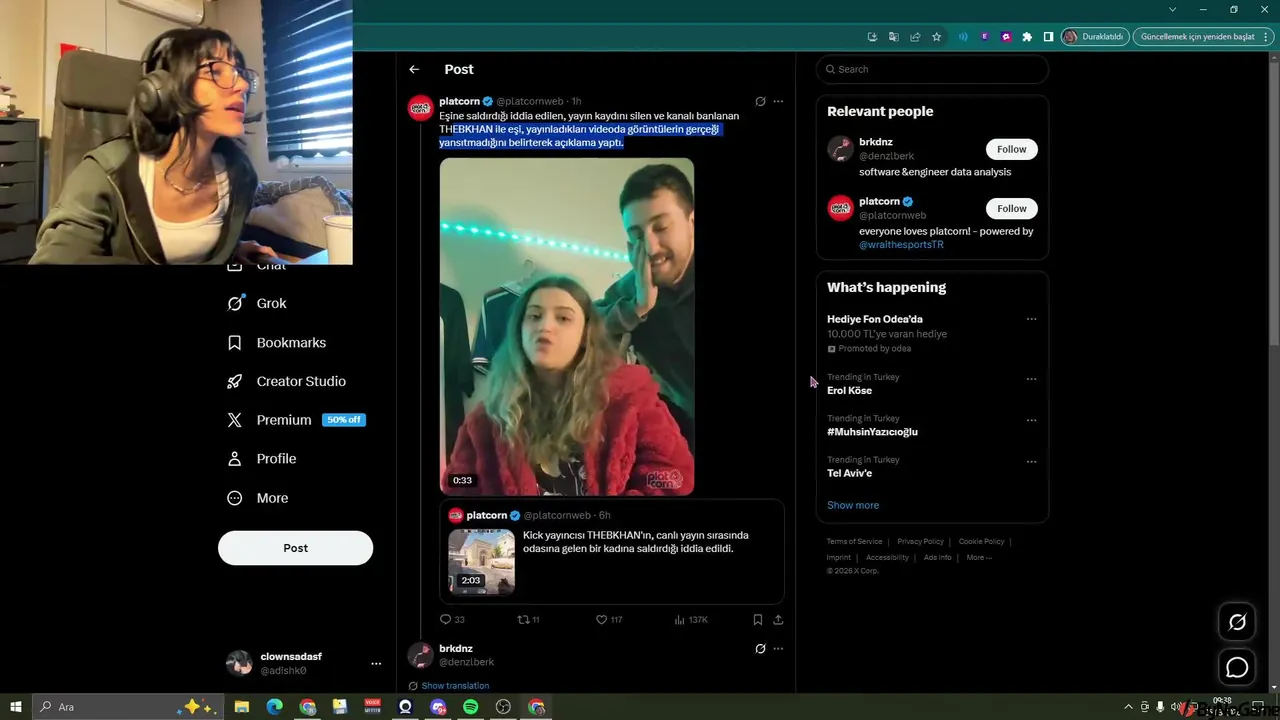The height and width of the screenshot is (720, 1280).
Task: Click the translate page icon in address bar
Action: pyautogui.click(x=893, y=37)
